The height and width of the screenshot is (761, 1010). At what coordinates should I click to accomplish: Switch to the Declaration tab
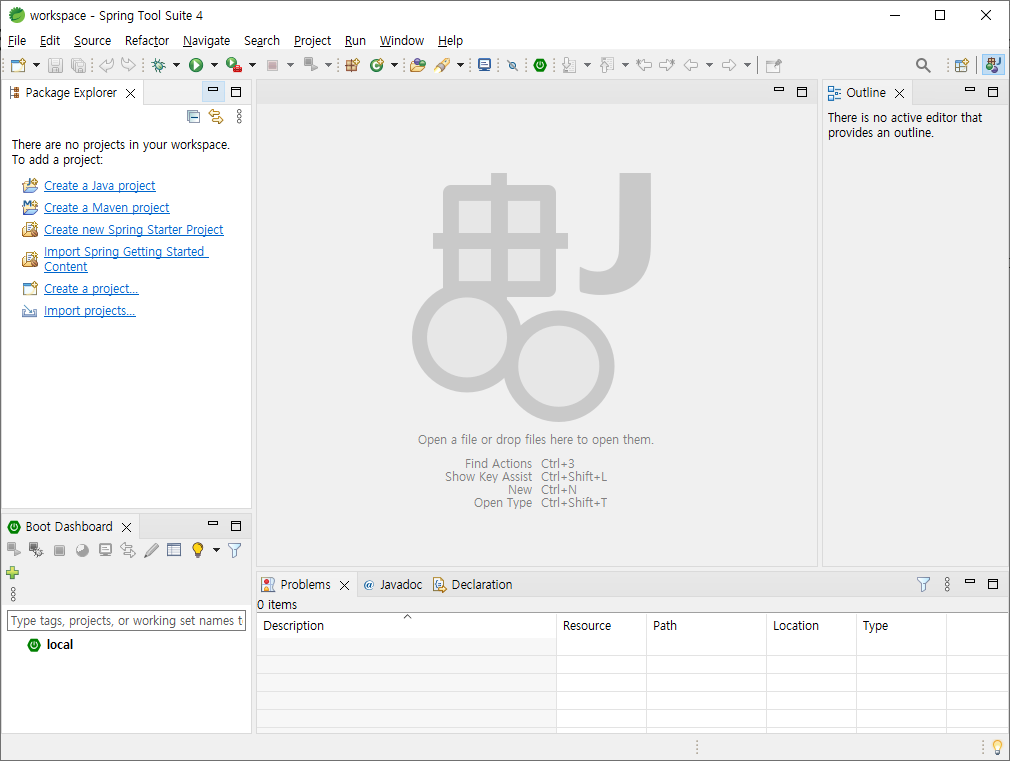pos(472,584)
